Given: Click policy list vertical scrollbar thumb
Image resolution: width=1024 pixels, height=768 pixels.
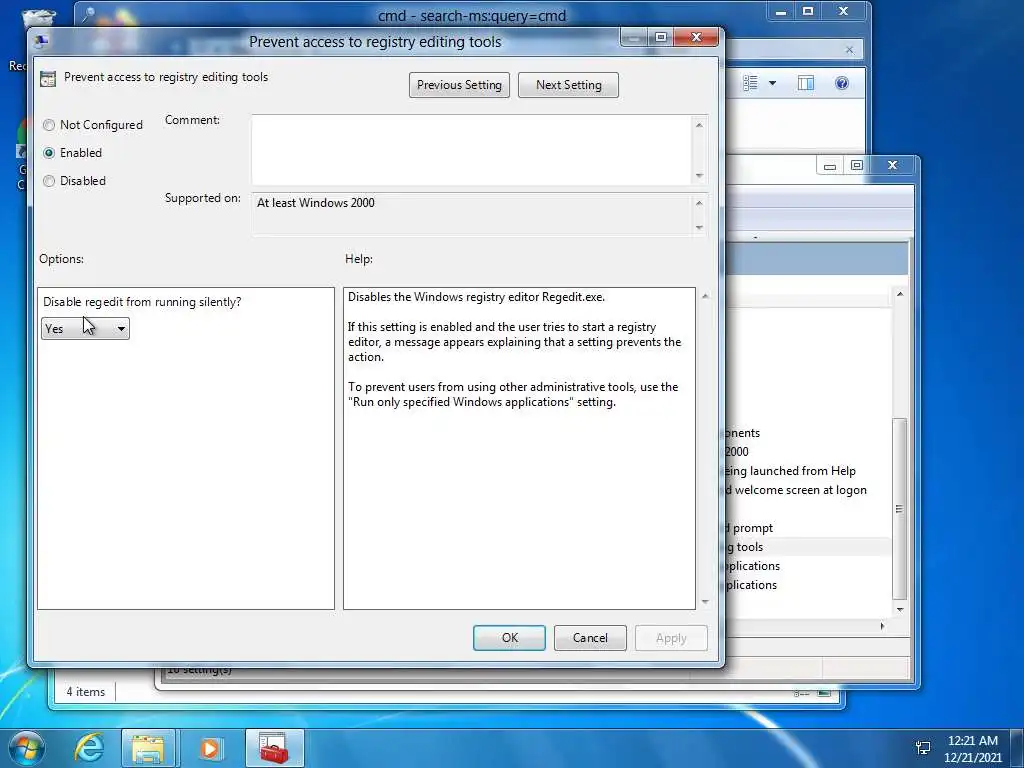Looking at the screenshot, I should pos(900,509).
